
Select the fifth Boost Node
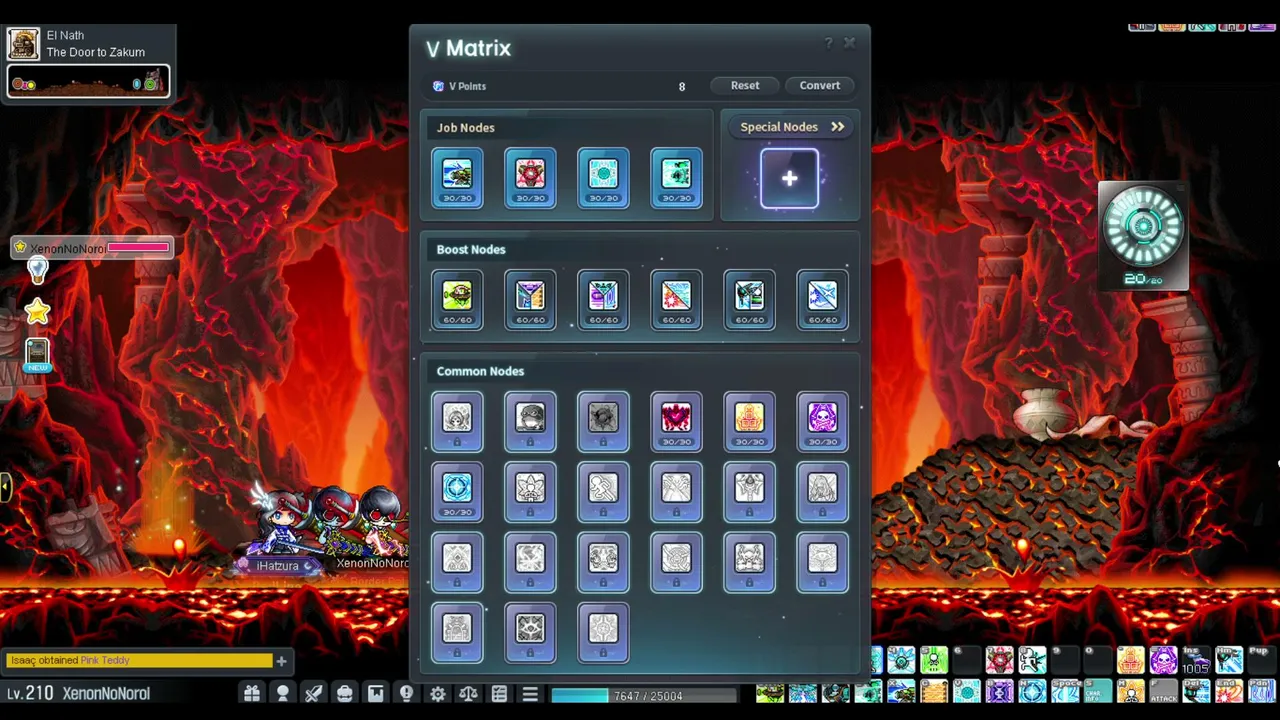click(x=749, y=300)
